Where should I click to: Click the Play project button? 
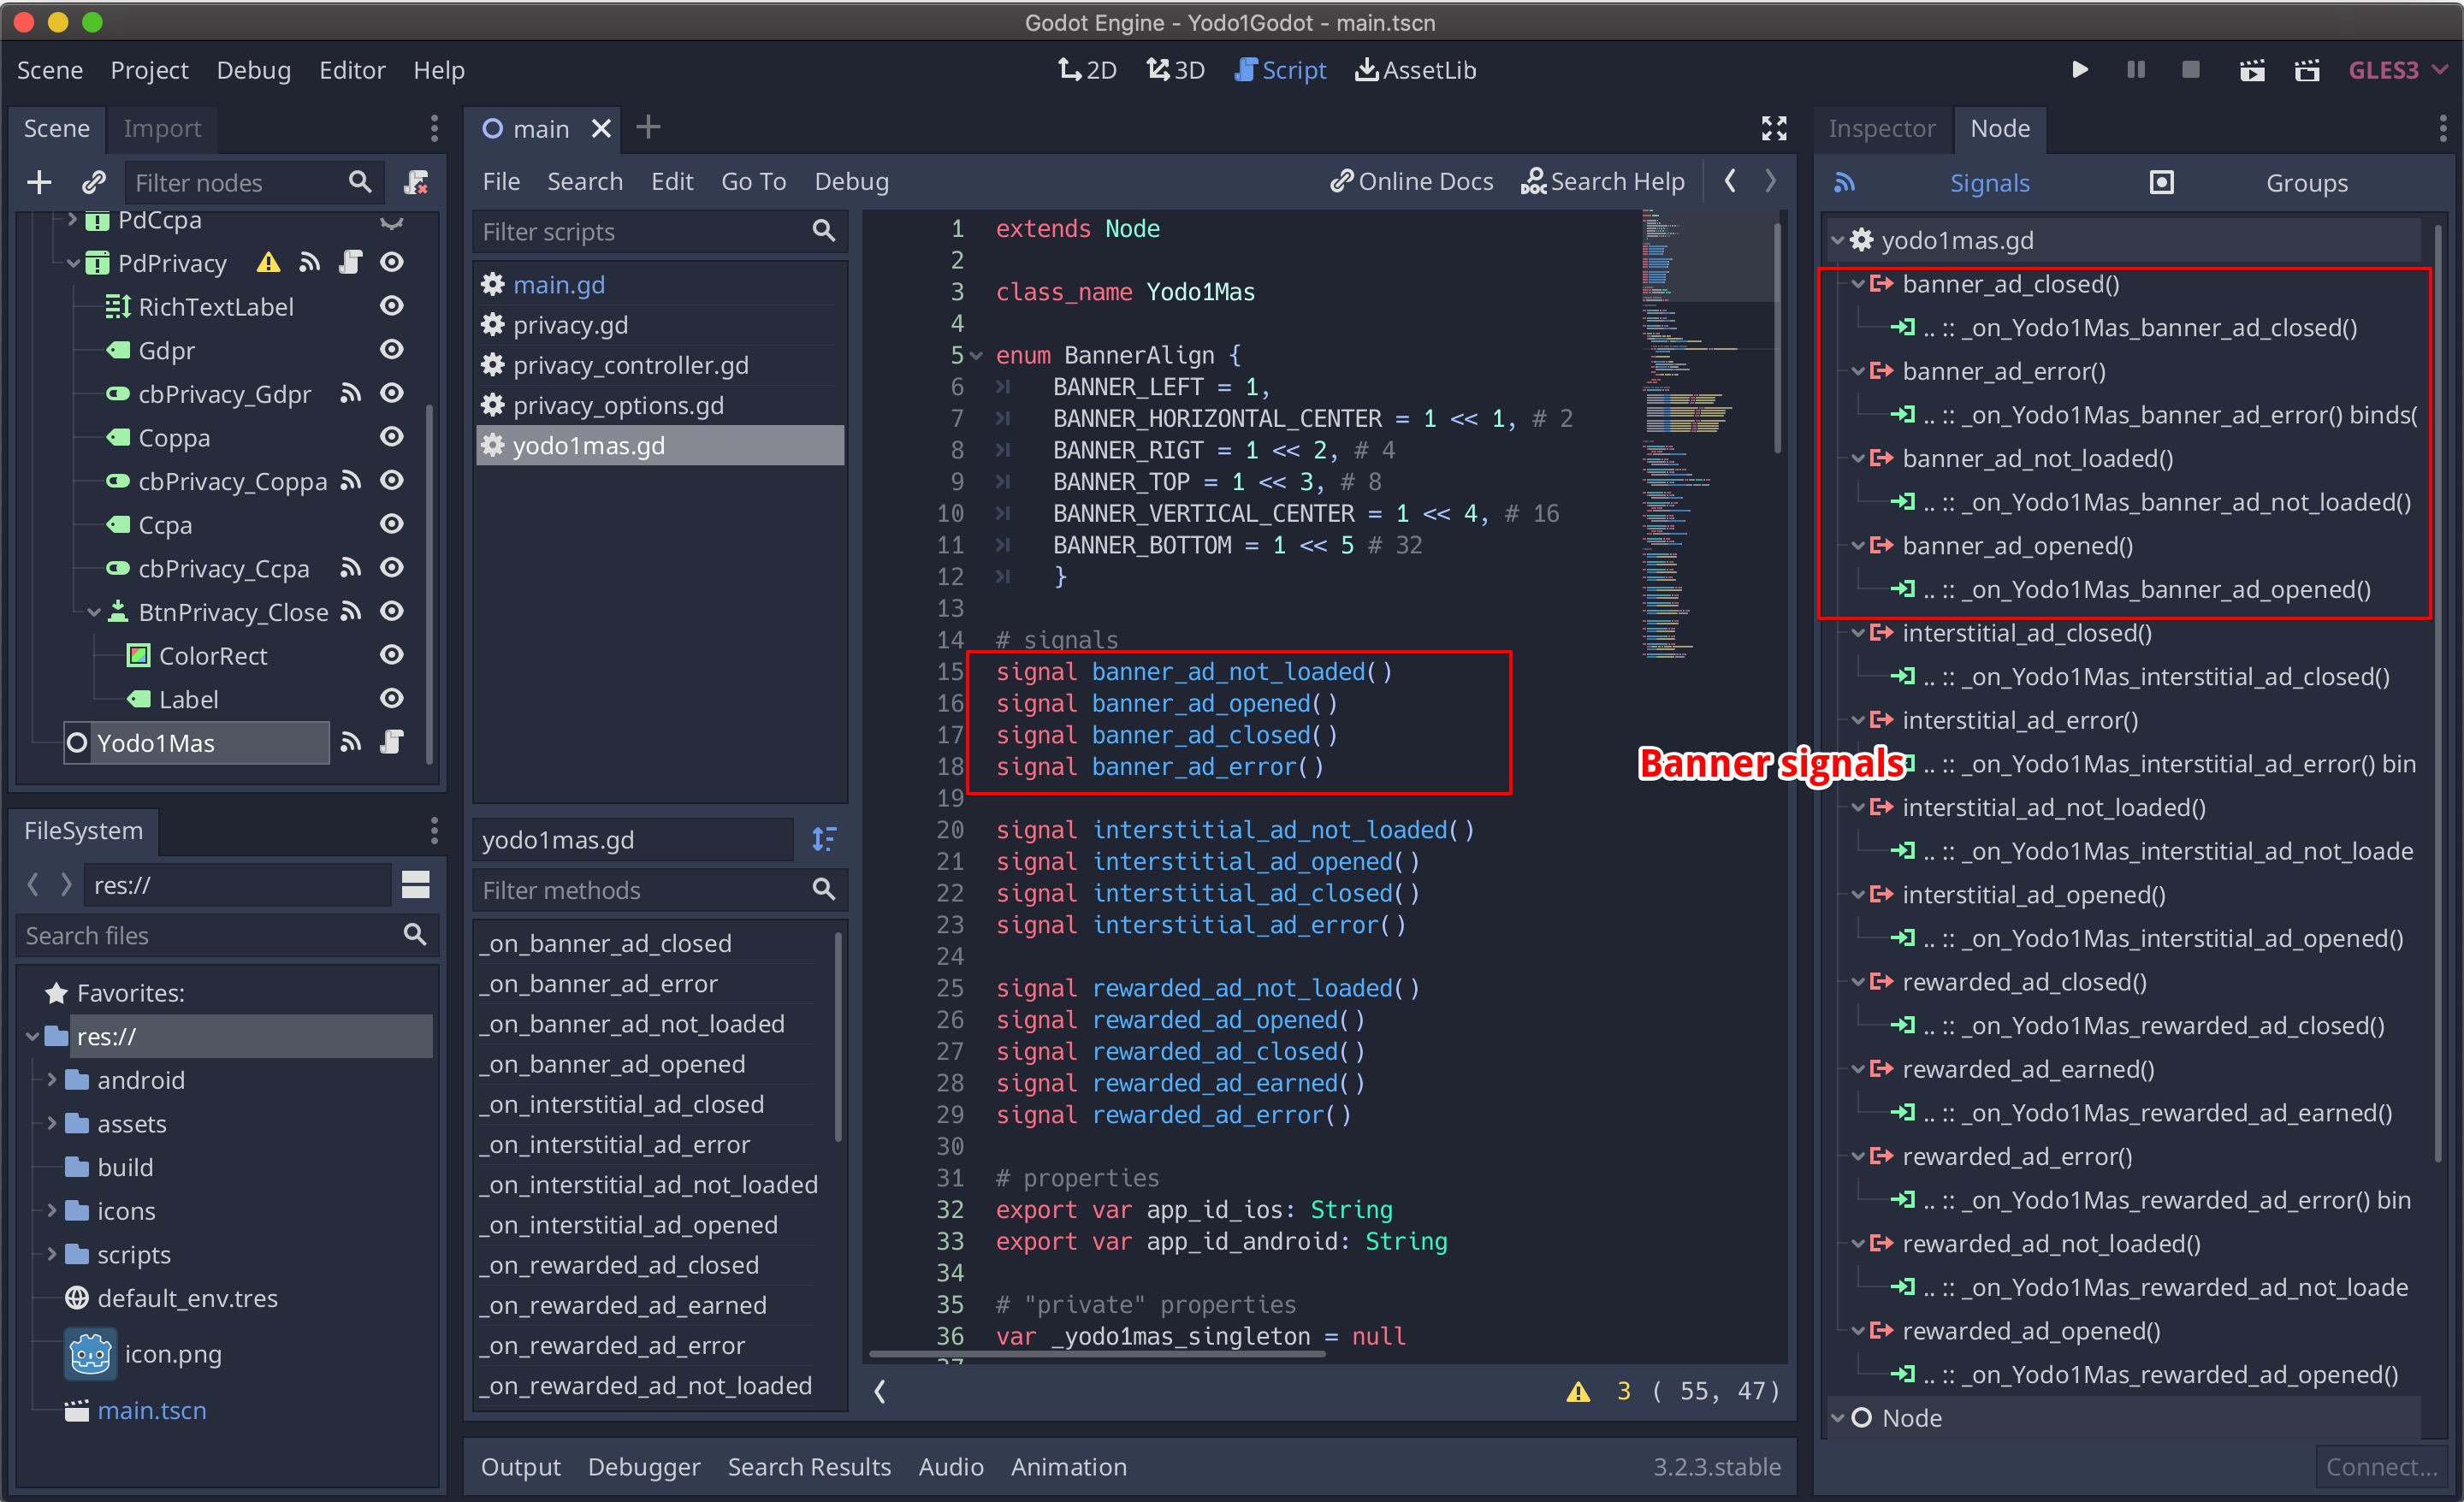point(2080,70)
